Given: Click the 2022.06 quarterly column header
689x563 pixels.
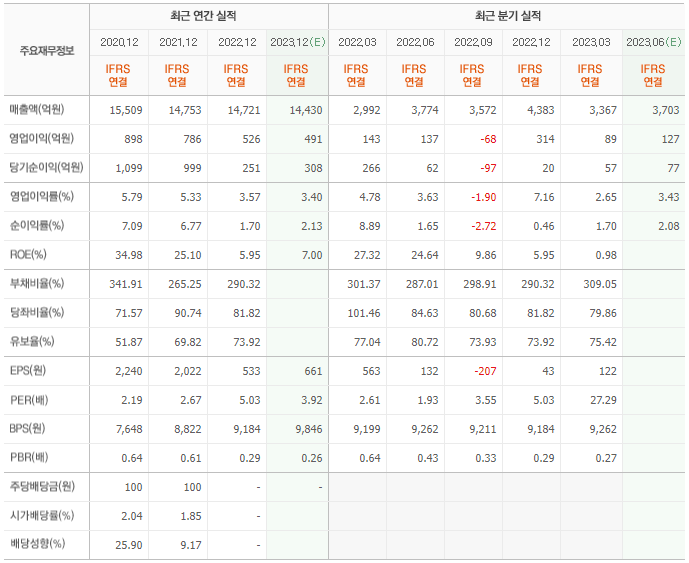Looking at the screenshot, I should coord(415,42).
